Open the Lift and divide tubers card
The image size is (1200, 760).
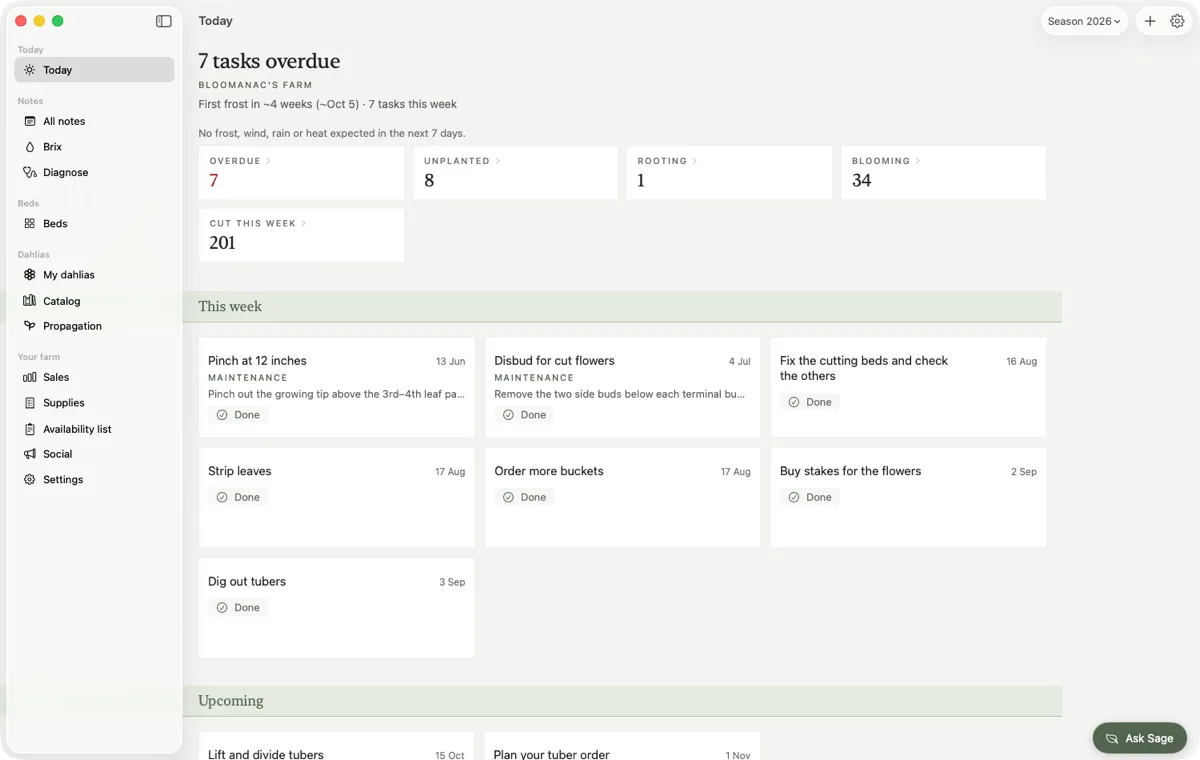click(337, 746)
